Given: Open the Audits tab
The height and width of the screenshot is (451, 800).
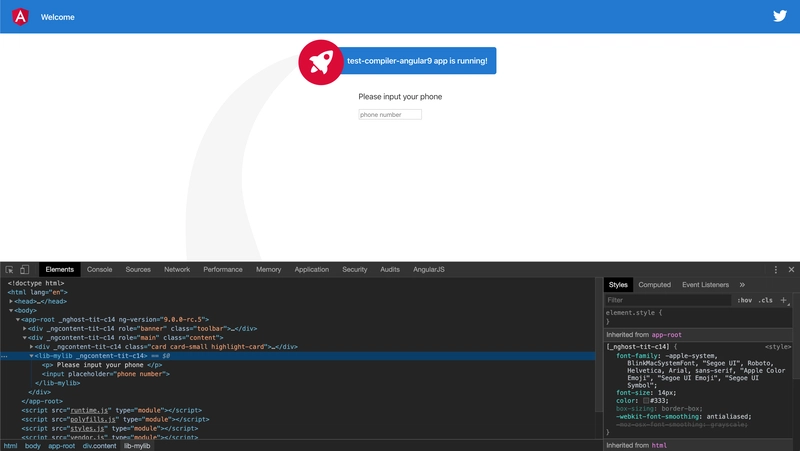Looking at the screenshot, I should pyautogui.click(x=390, y=269).
